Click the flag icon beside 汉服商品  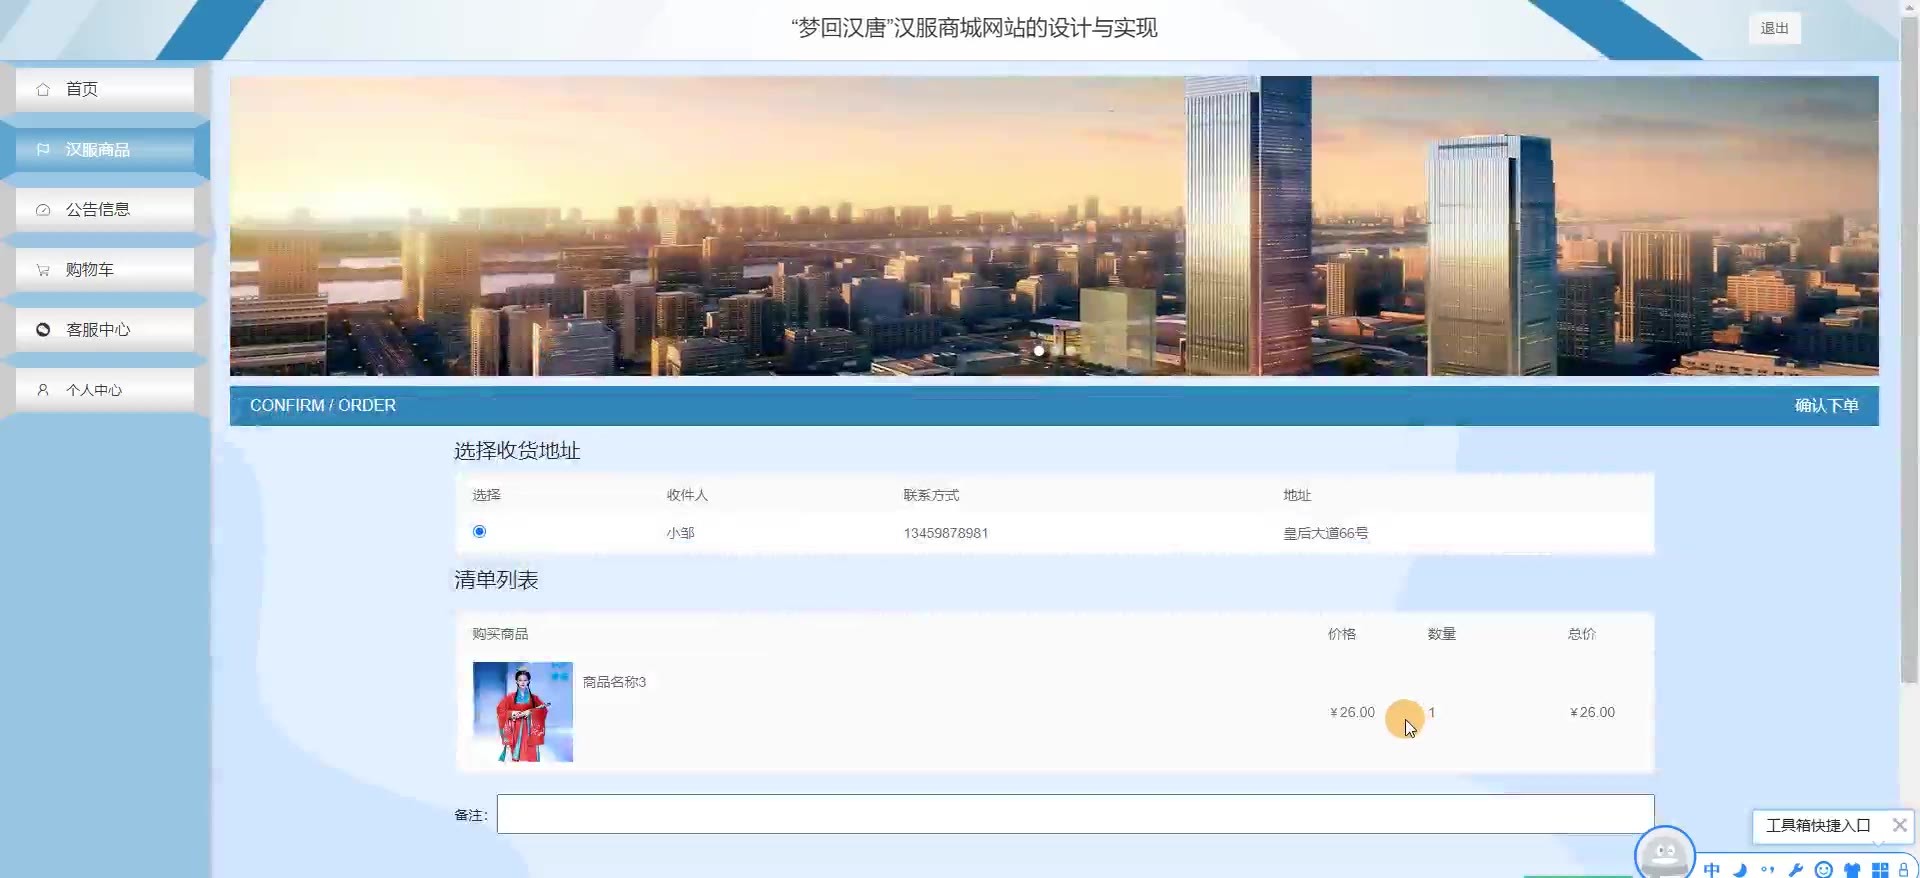tap(43, 150)
